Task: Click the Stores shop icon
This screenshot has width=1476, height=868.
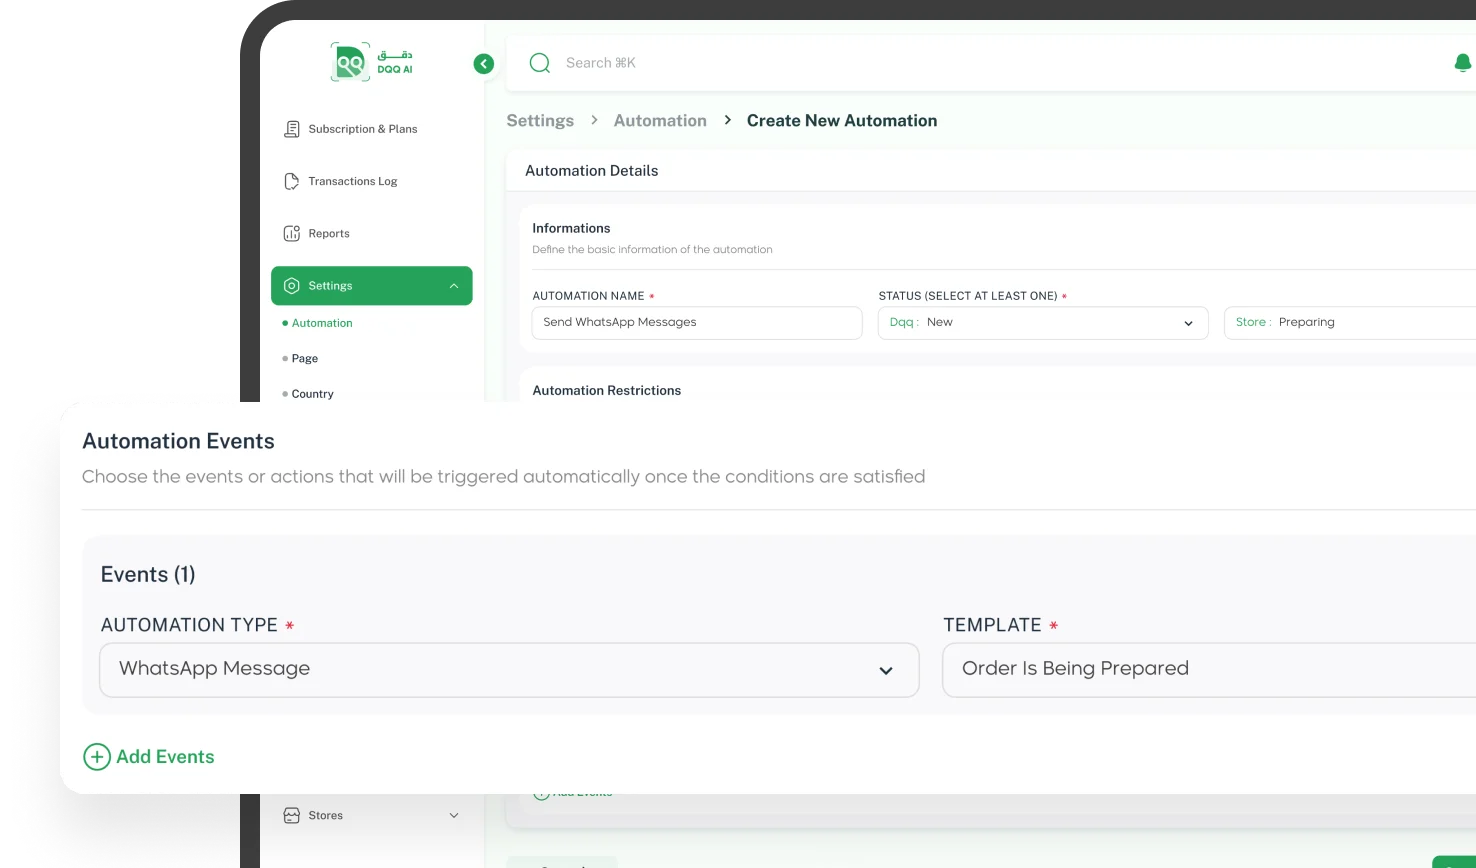Action: coord(292,815)
